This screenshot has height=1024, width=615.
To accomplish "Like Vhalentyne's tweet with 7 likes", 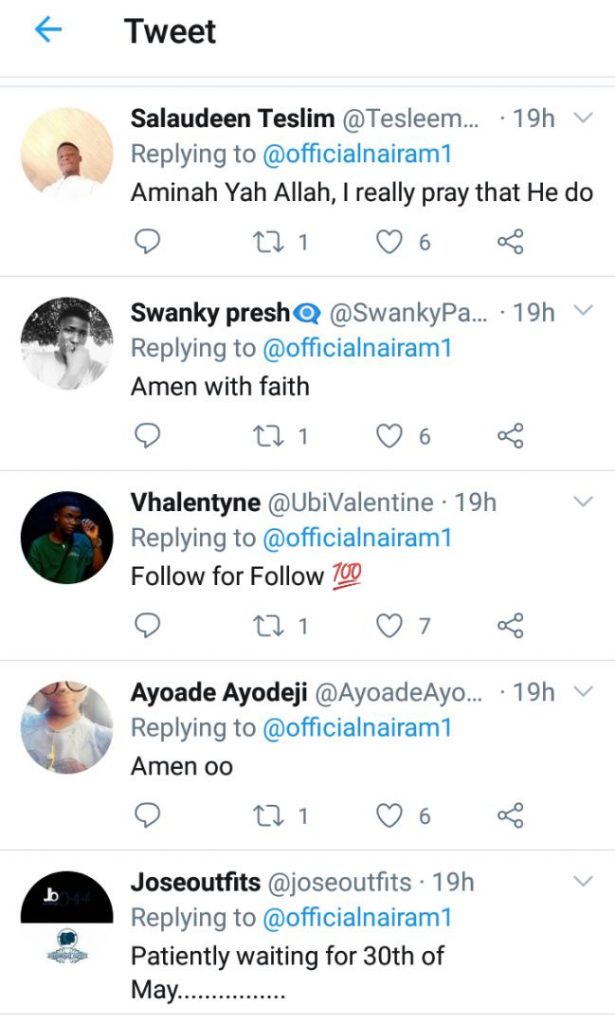I will 388,626.
